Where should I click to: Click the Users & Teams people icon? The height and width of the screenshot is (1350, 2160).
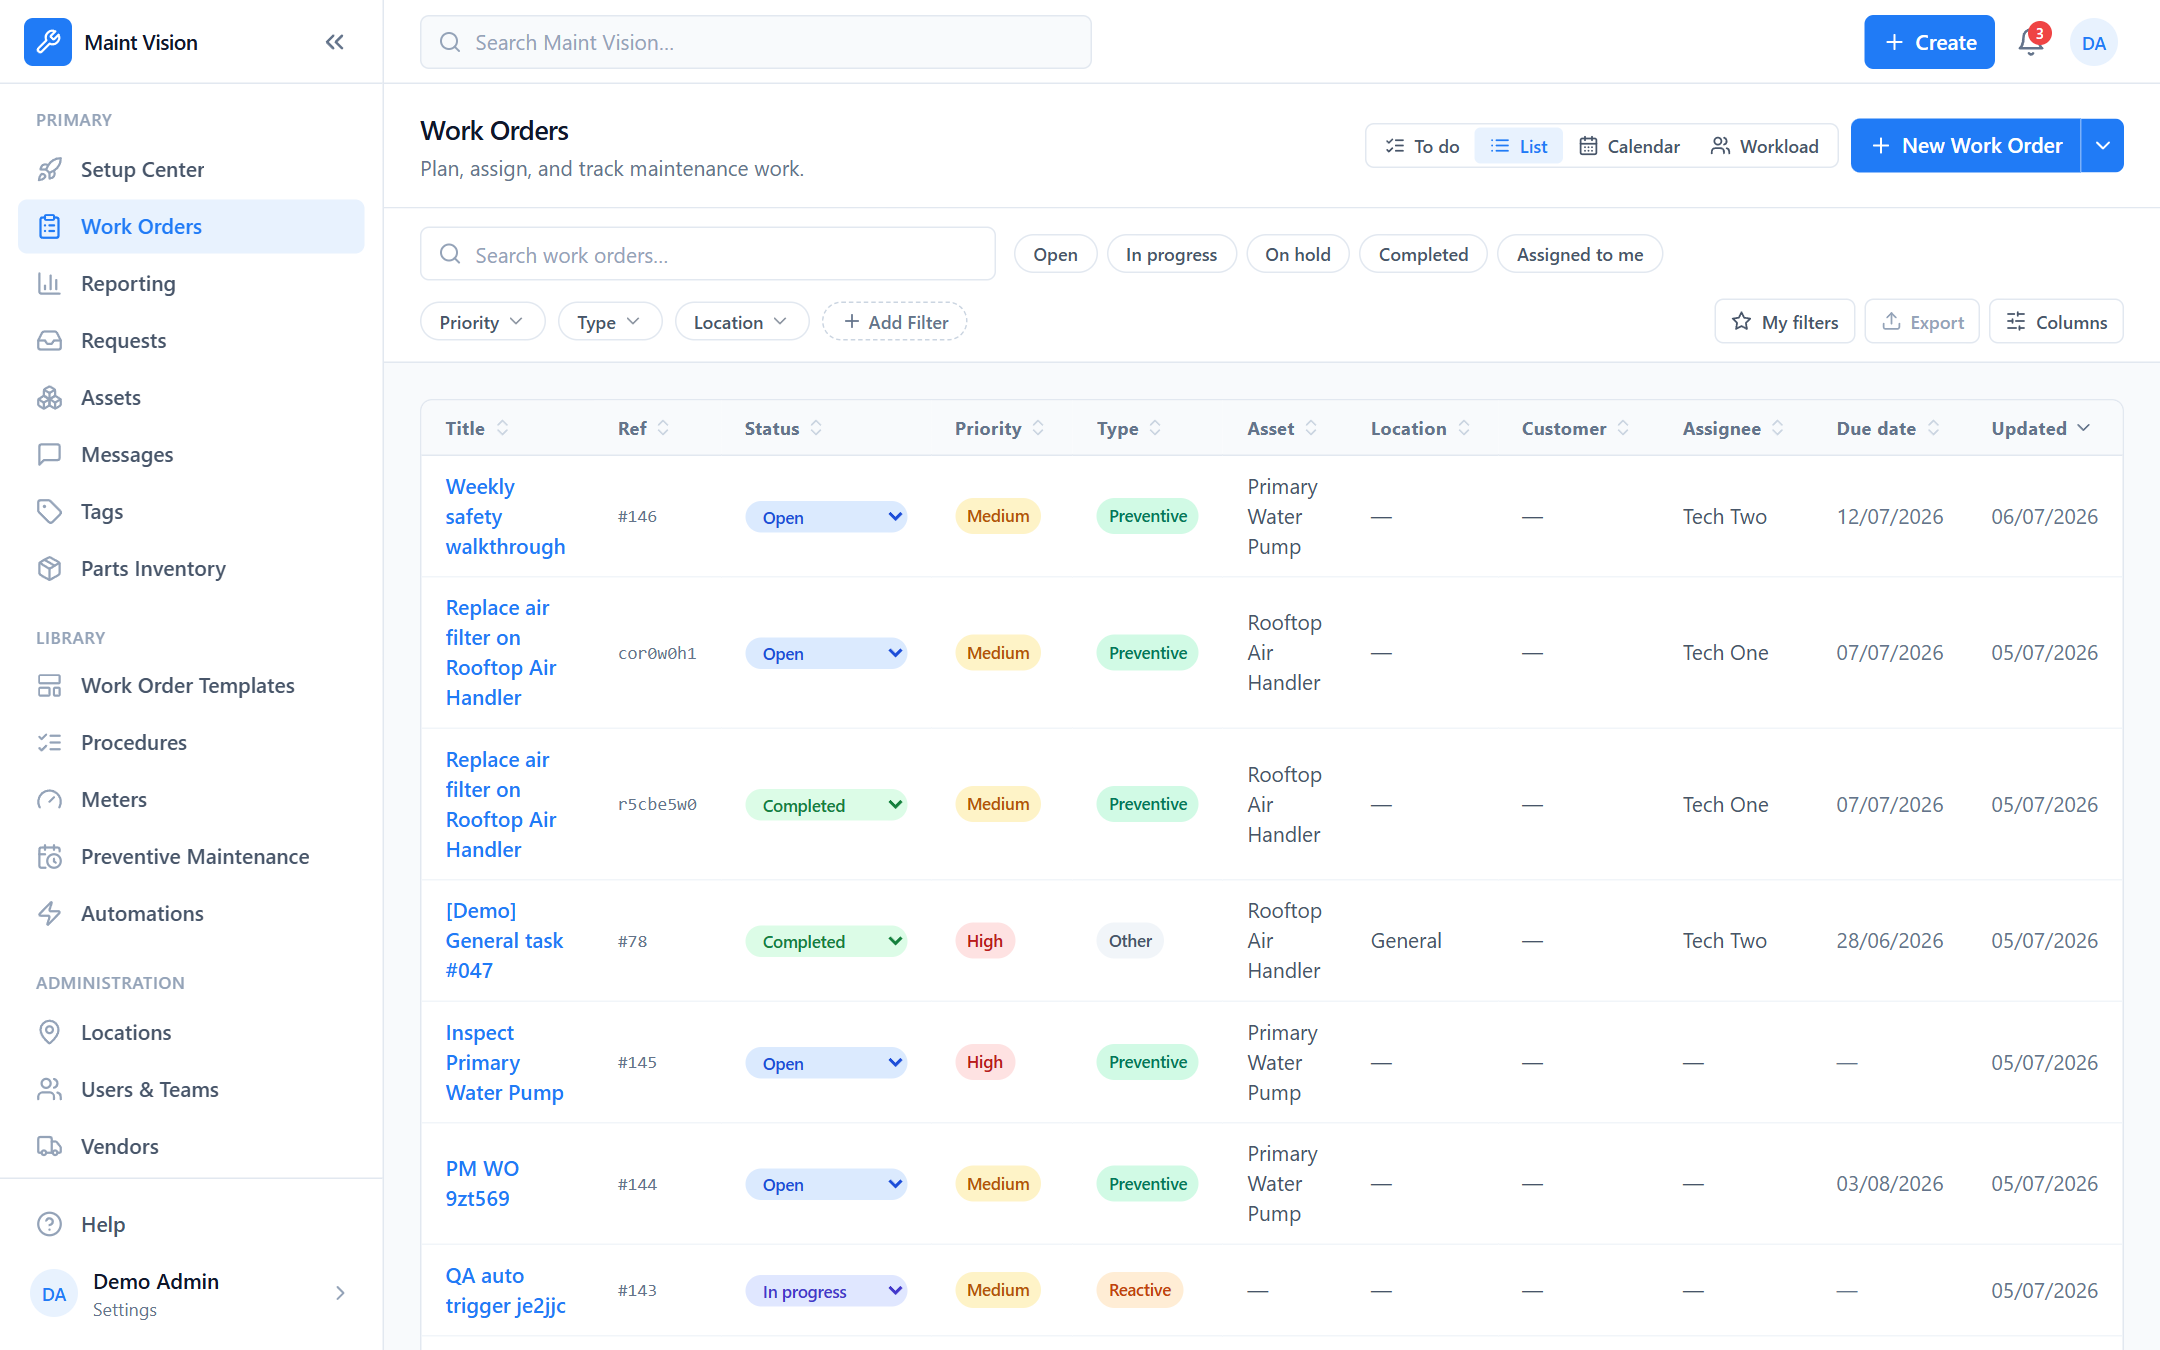49,1089
